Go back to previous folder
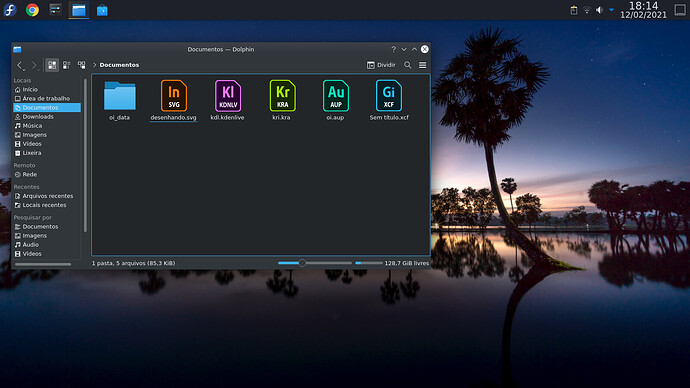Image resolution: width=690 pixels, height=388 pixels. click(20, 66)
